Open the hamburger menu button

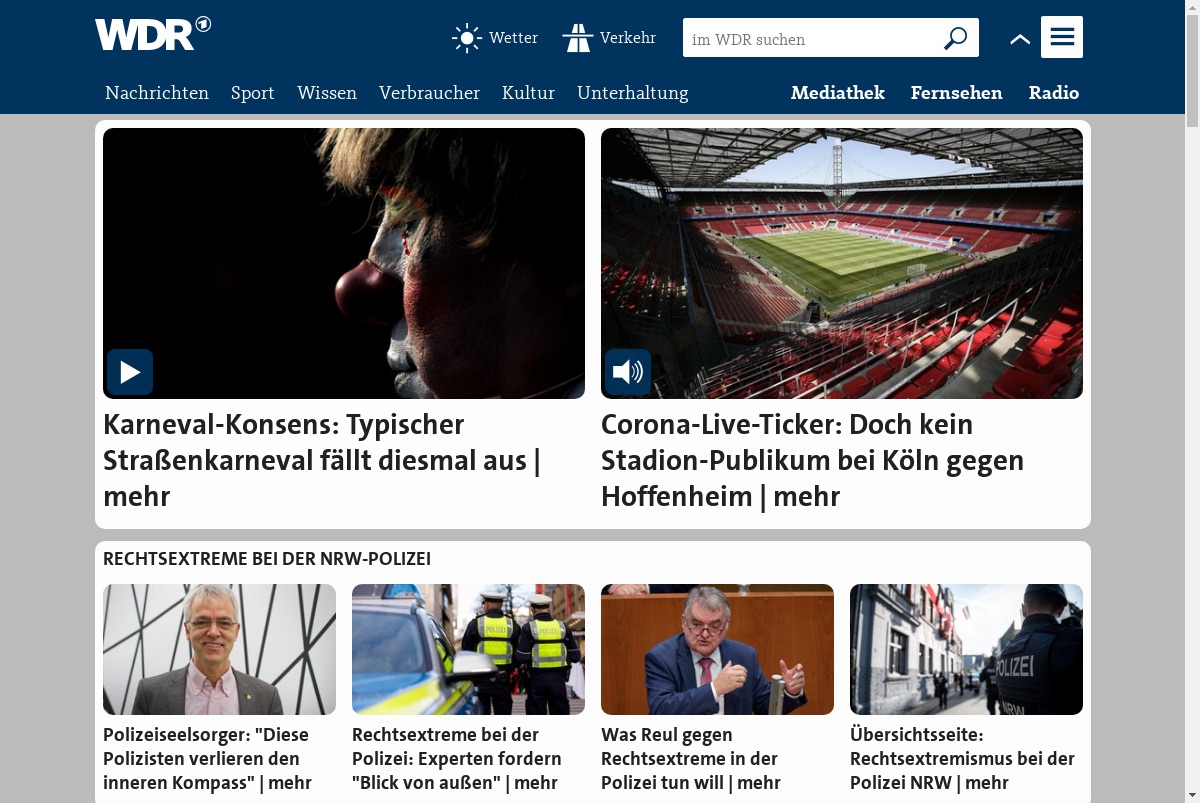(1062, 37)
